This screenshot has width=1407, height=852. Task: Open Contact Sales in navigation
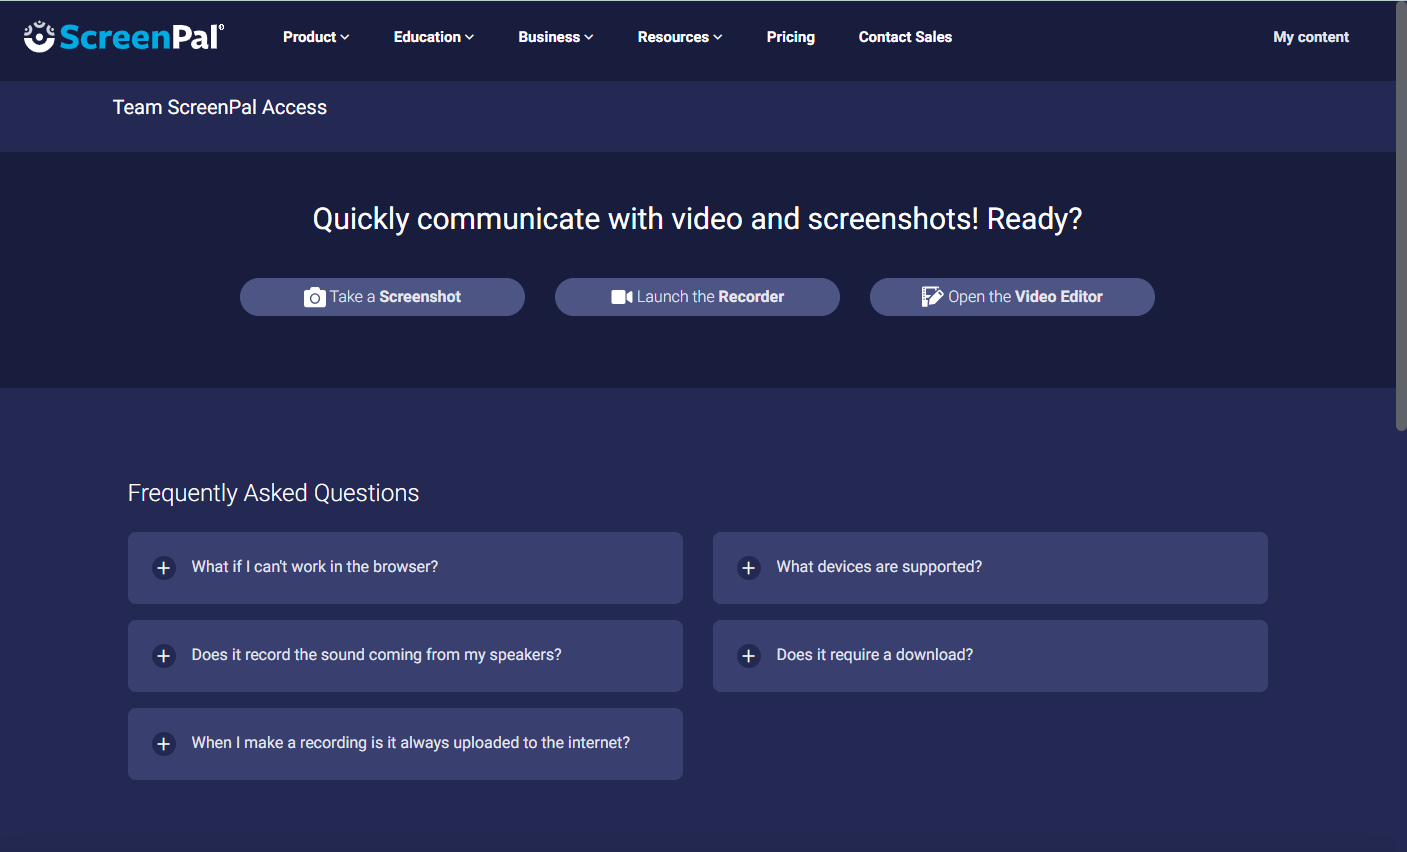(905, 37)
